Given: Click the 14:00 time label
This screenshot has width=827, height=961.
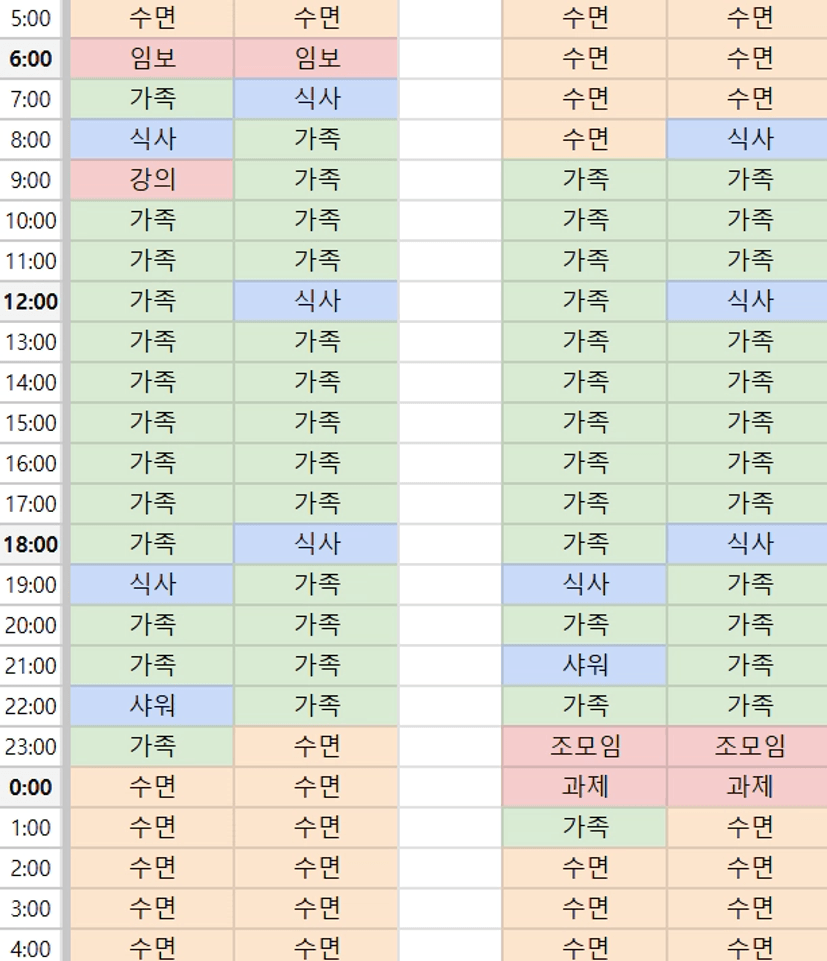Looking at the screenshot, I should coord(31,382).
